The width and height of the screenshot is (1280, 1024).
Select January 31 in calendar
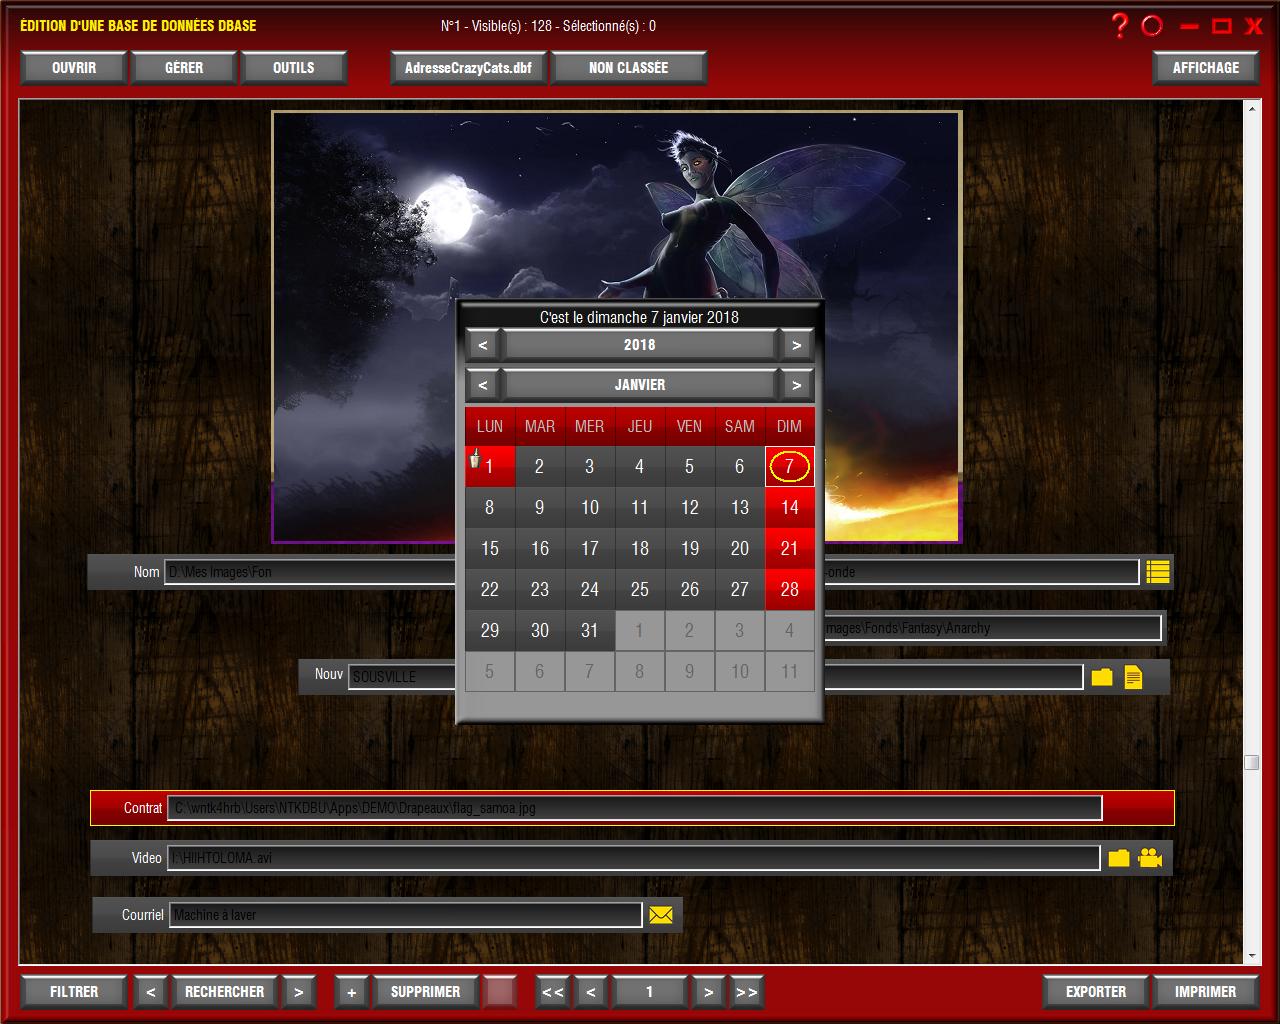click(590, 631)
